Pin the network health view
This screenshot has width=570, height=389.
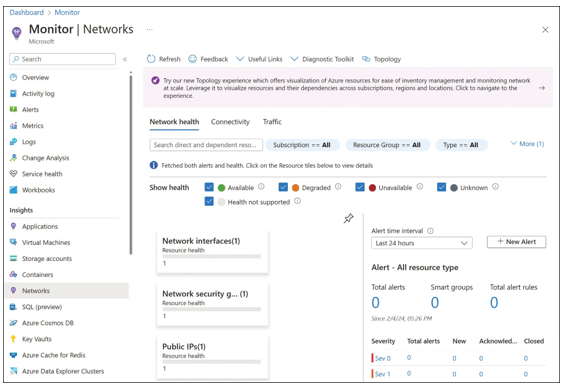pos(348,218)
